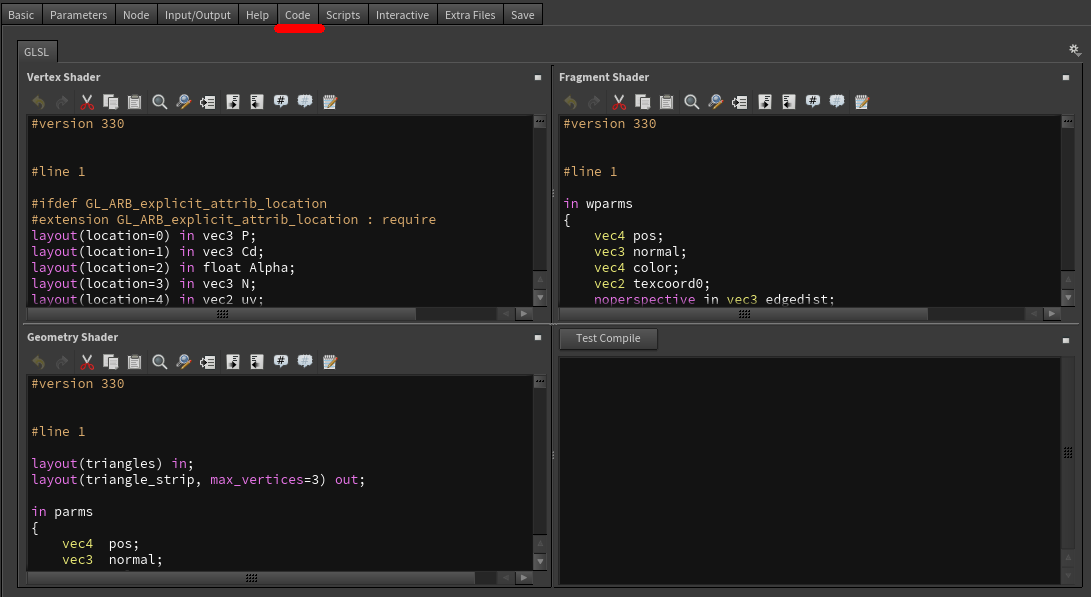Open Geometry Shader in external editor
Viewport: 1091px width, 597px height.
point(330,362)
